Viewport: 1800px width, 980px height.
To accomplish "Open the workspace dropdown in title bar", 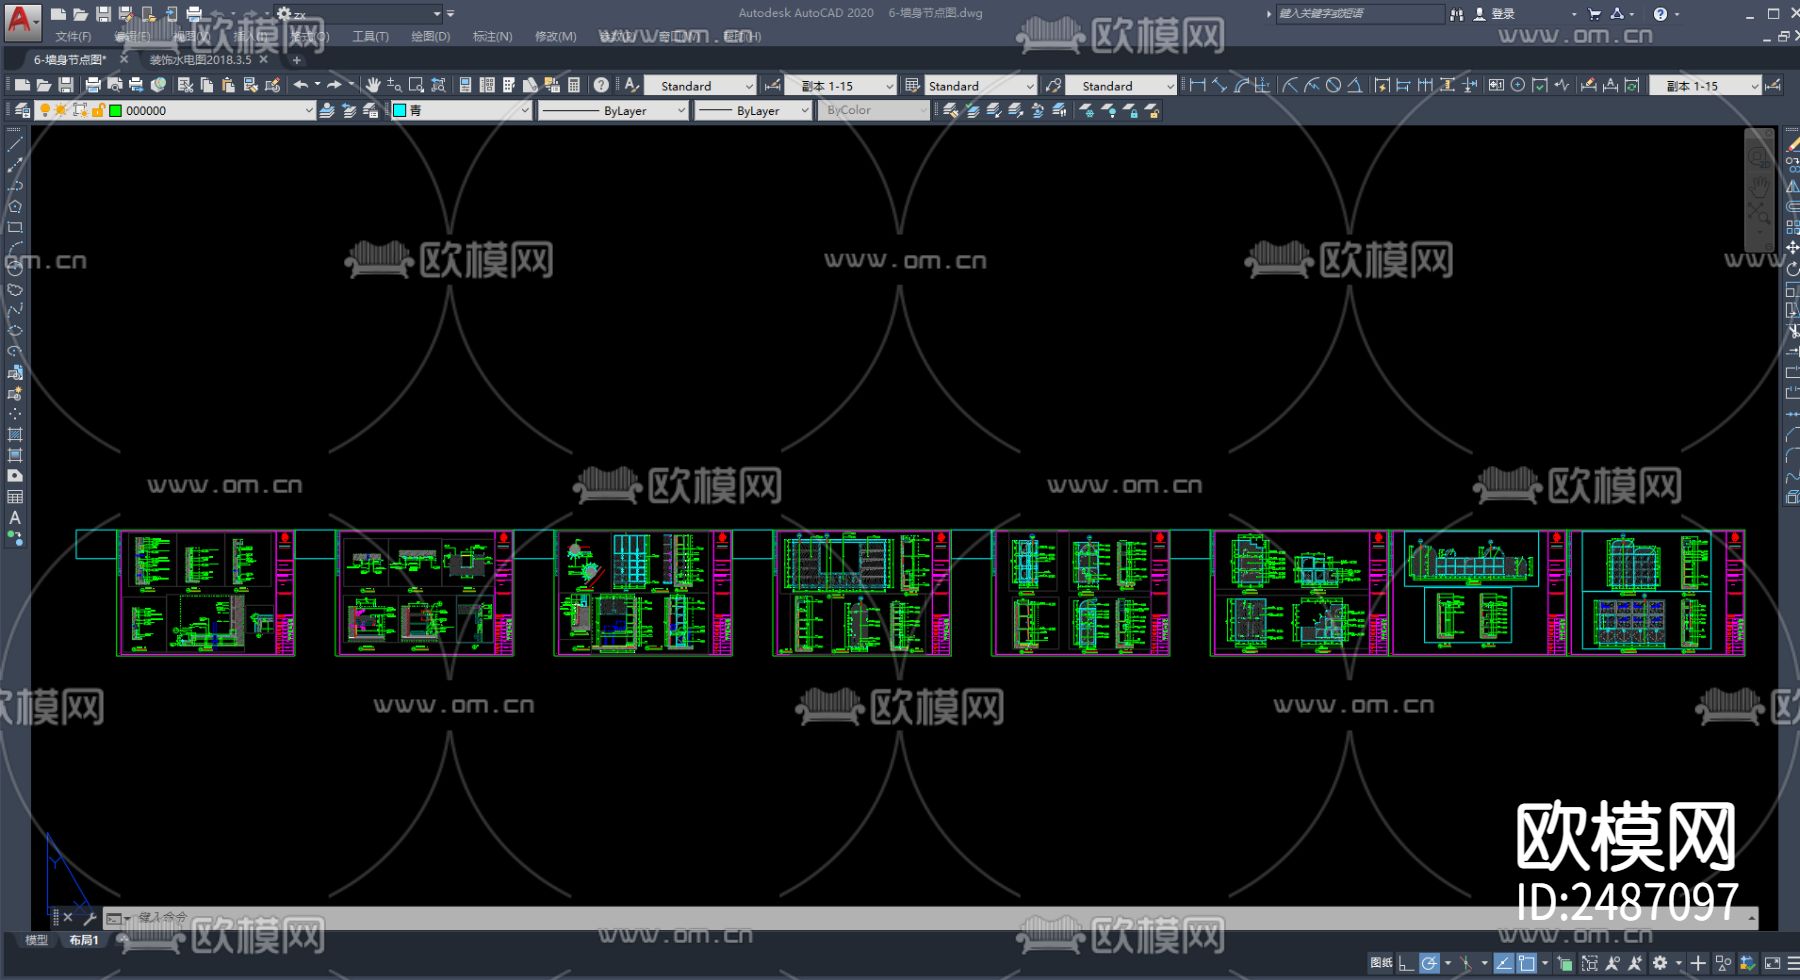I will click(x=358, y=14).
